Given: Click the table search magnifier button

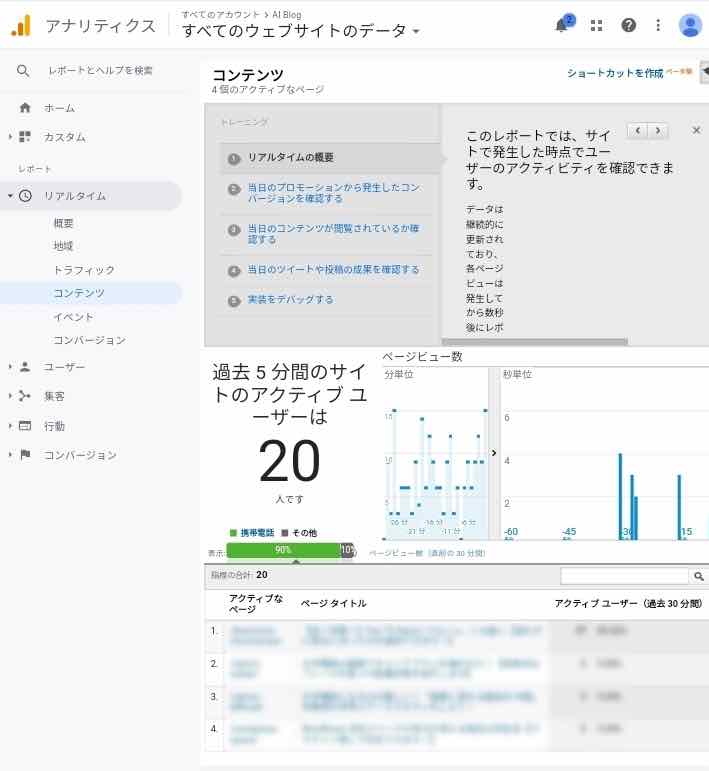Looking at the screenshot, I should pos(698,576).
